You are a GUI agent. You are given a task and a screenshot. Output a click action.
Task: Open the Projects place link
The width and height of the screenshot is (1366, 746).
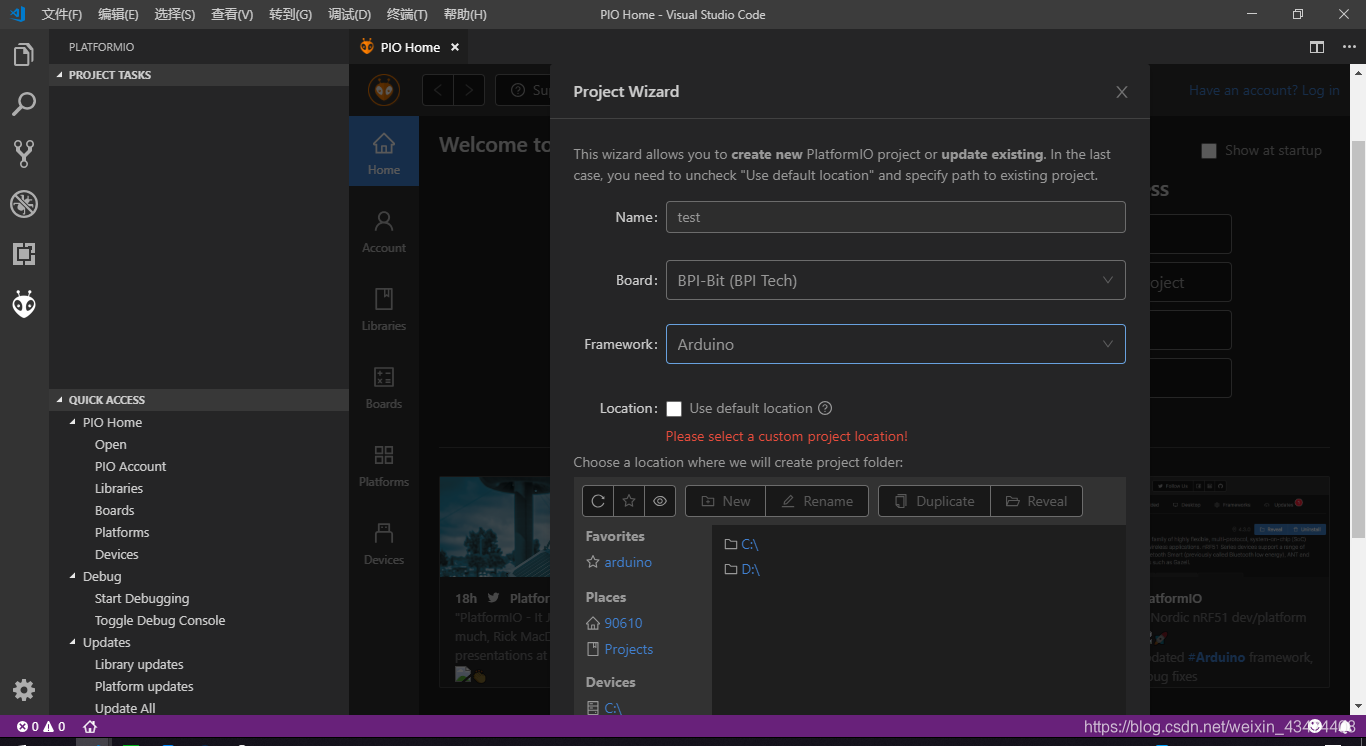(628, 649)
